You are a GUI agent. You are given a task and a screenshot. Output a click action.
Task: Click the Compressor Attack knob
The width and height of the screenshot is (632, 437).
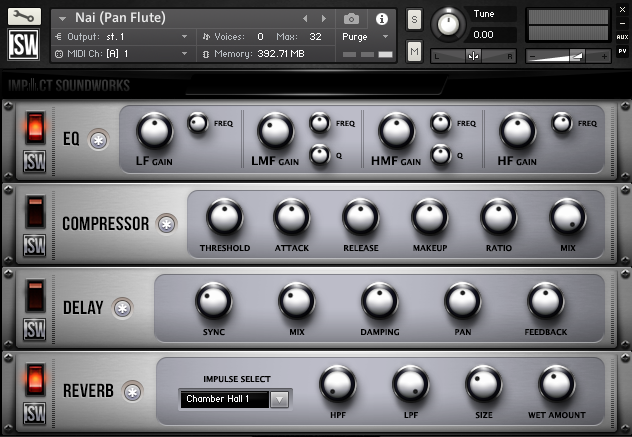pos(292,217)
